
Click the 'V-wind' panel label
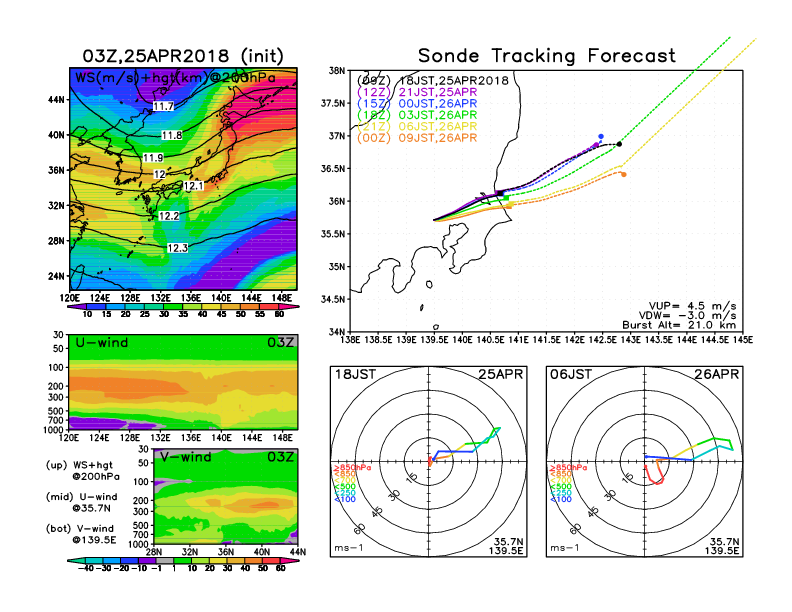click(186, 457)
